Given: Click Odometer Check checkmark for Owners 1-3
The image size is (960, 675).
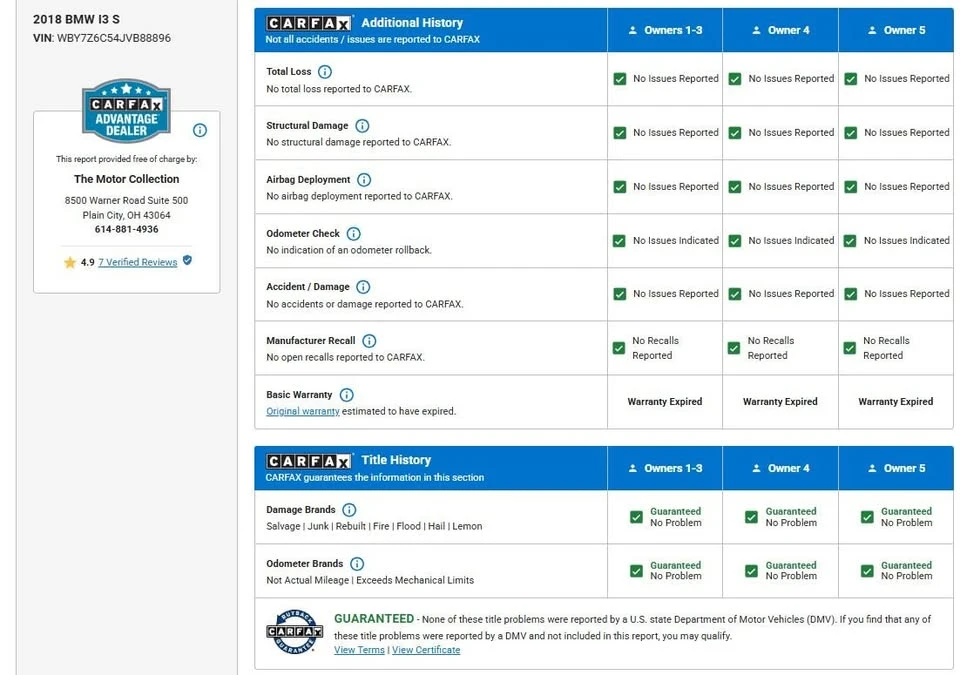Looking at the screenshot, I should tap(619, 241).
